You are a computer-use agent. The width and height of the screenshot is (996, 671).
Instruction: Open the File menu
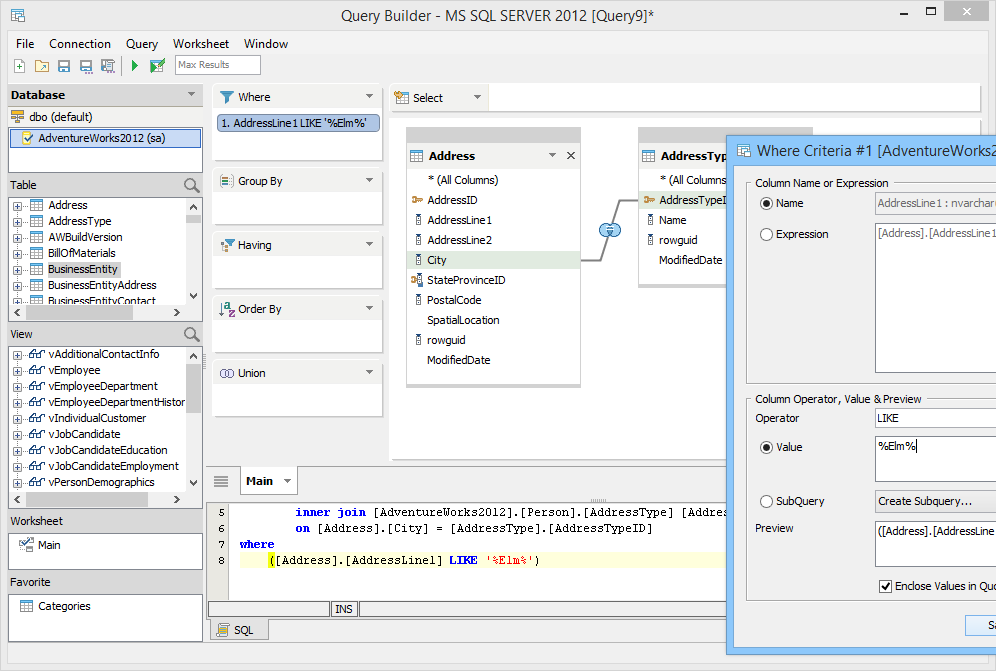pos(25,44)
